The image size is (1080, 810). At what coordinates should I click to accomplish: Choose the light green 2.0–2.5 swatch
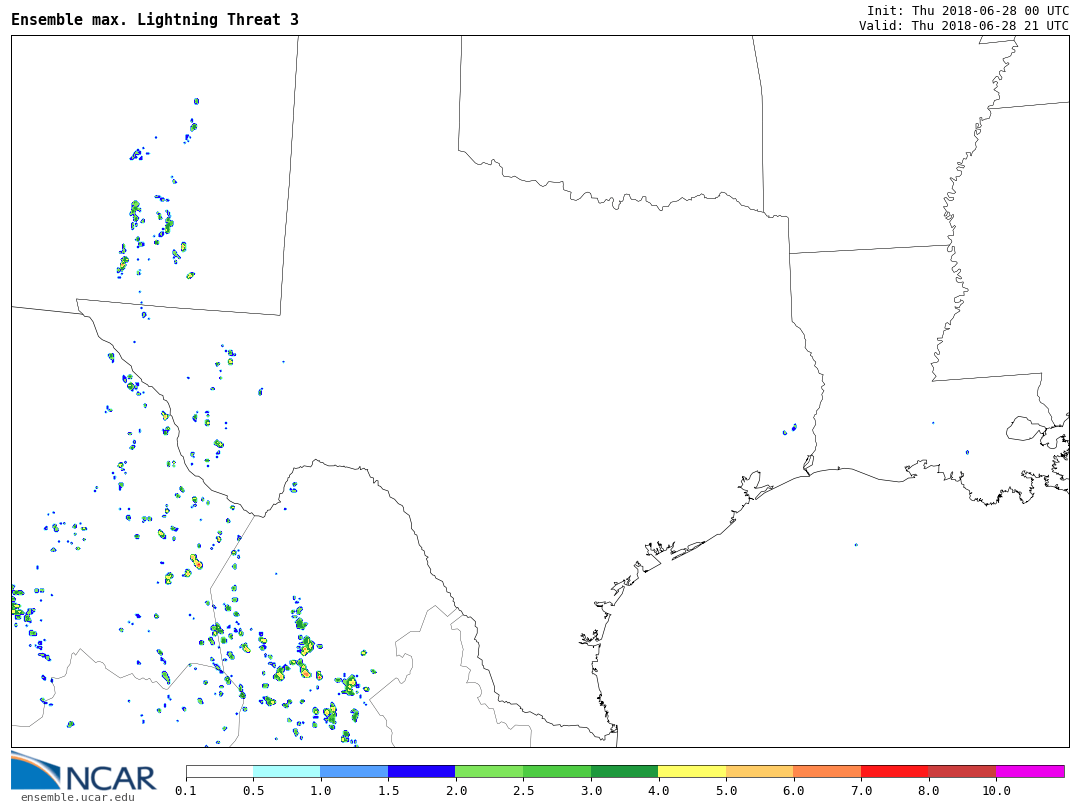pyautogui.click(x=489, y=771)
